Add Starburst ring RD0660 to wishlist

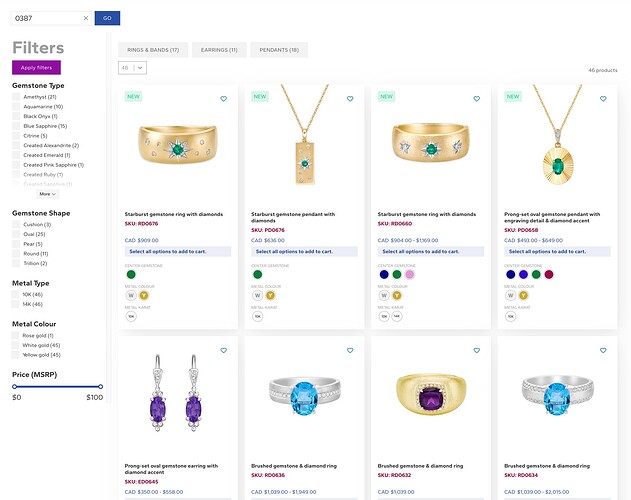pyautogui.click(x=476, y=99)
